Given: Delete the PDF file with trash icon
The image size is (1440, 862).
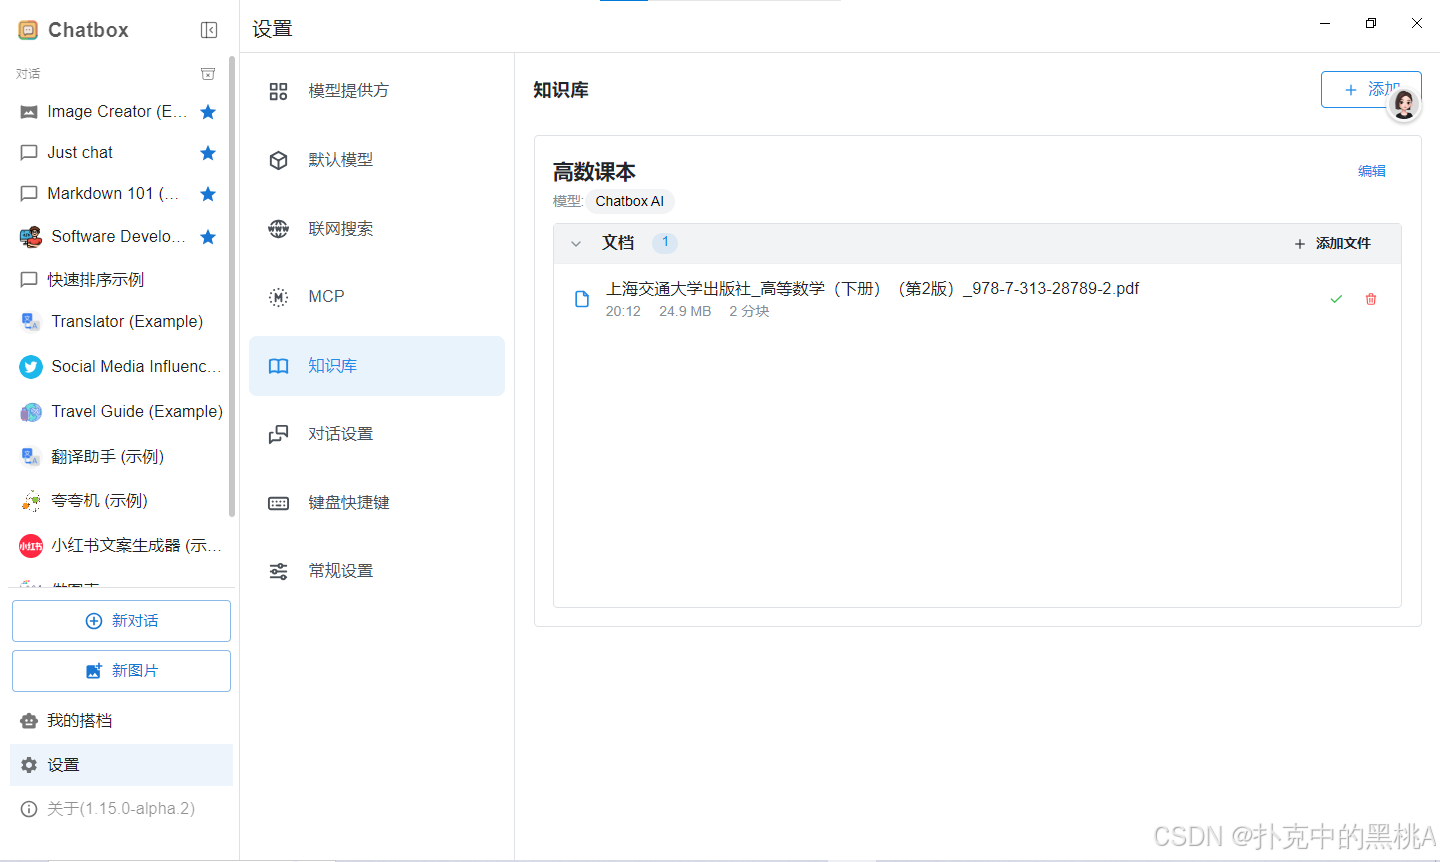Looking at the screenshot, I should 1371,299.
